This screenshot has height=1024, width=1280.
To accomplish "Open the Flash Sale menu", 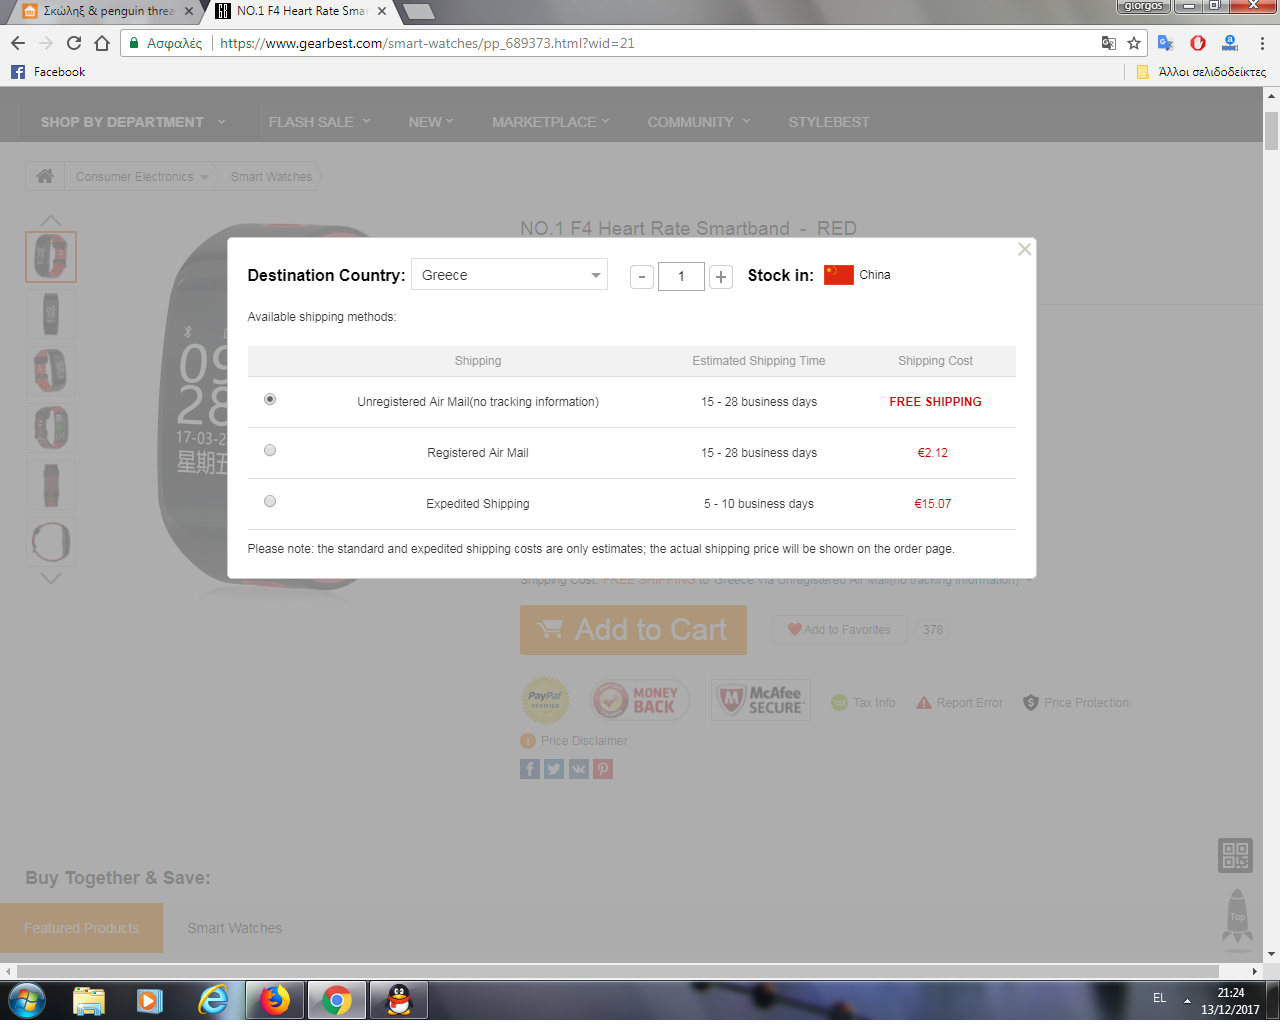I will (x=319, y=122).
